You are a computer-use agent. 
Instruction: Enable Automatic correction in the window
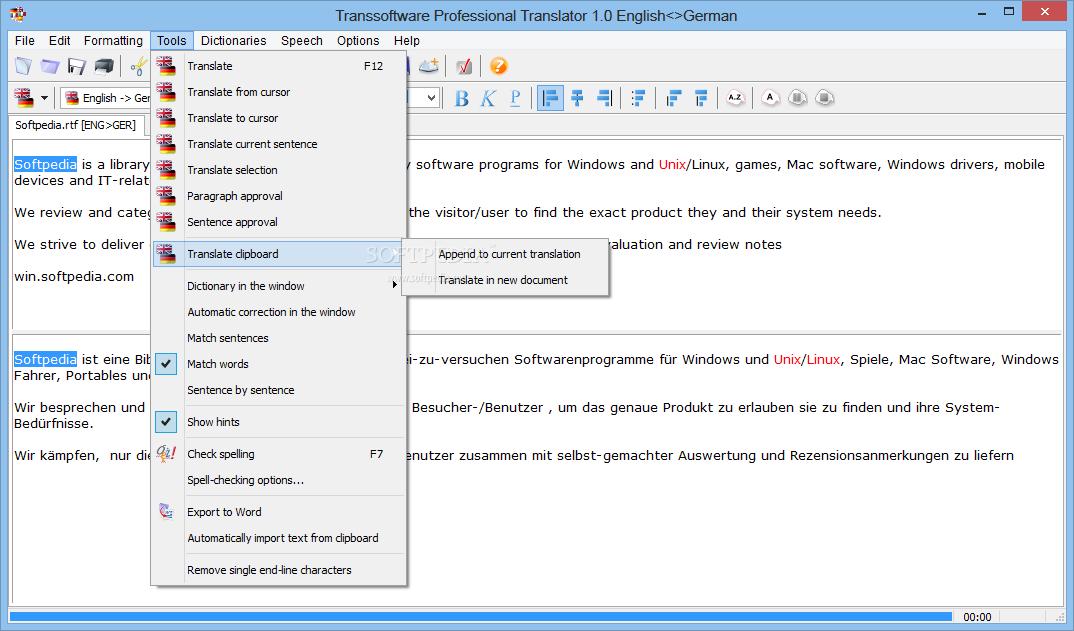point(279,312)
